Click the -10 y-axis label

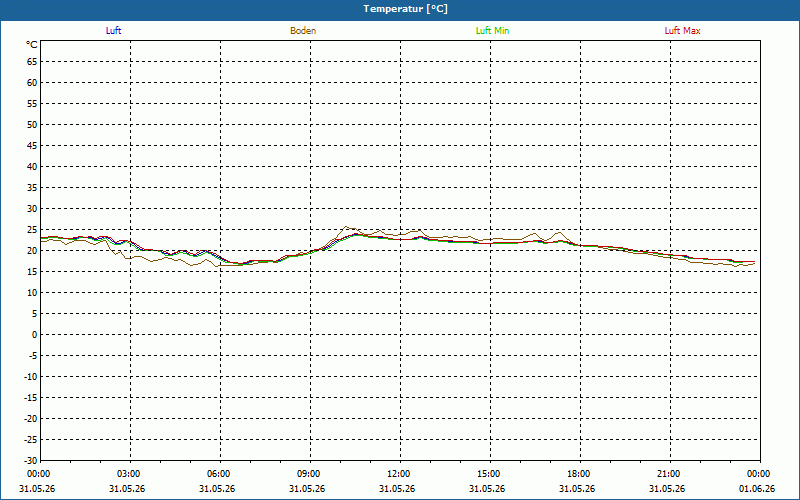click(x=31, y=377)
